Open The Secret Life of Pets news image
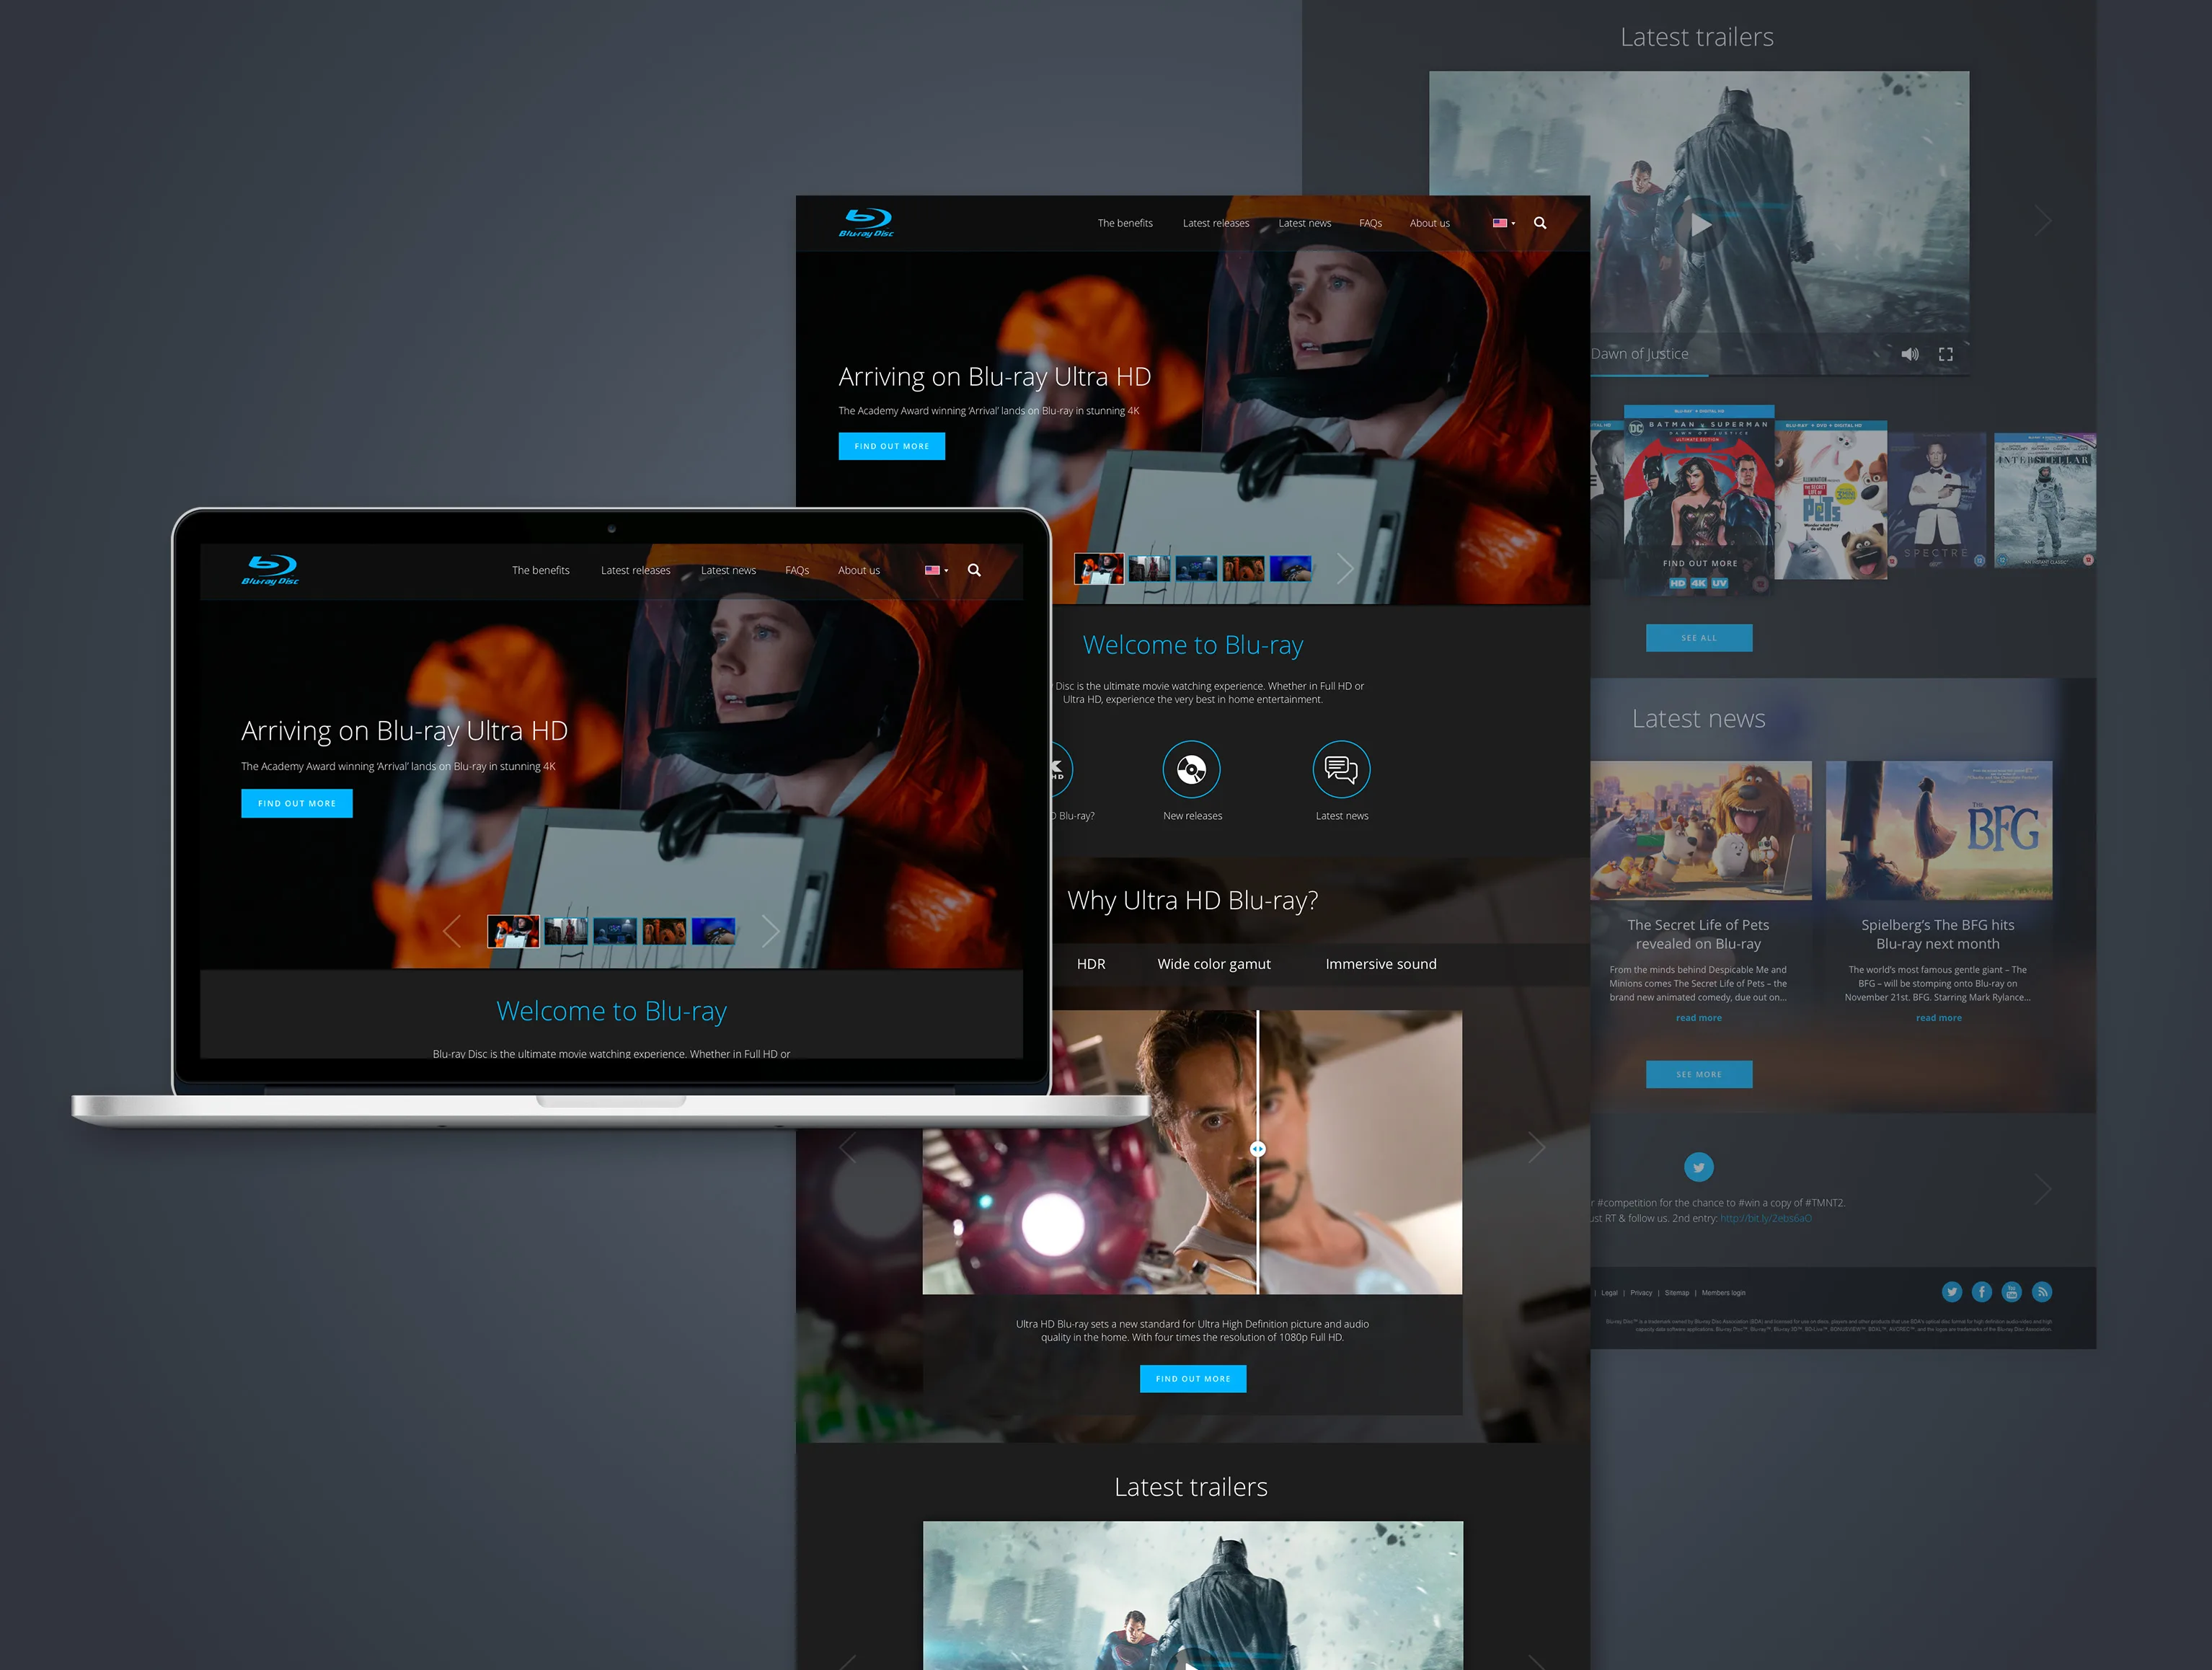The image size is (2212, 1670). coord(1701,830)
